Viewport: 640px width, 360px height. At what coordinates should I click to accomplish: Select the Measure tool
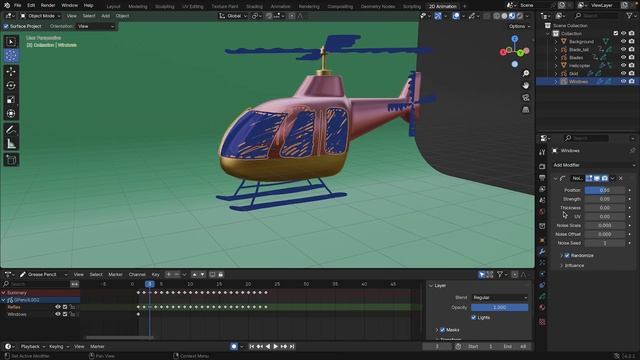11,144
